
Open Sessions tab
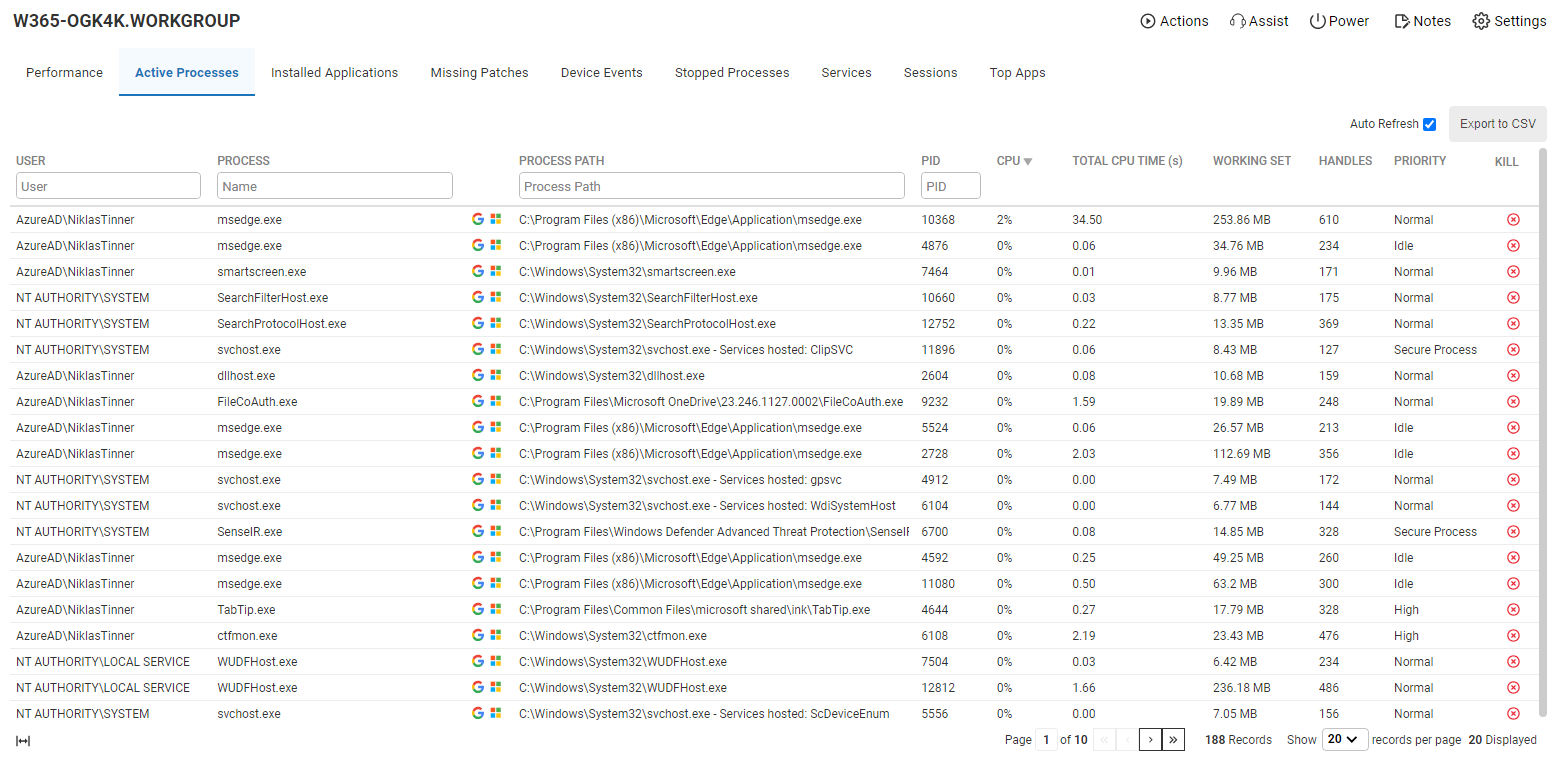click(x=930, y=72)
